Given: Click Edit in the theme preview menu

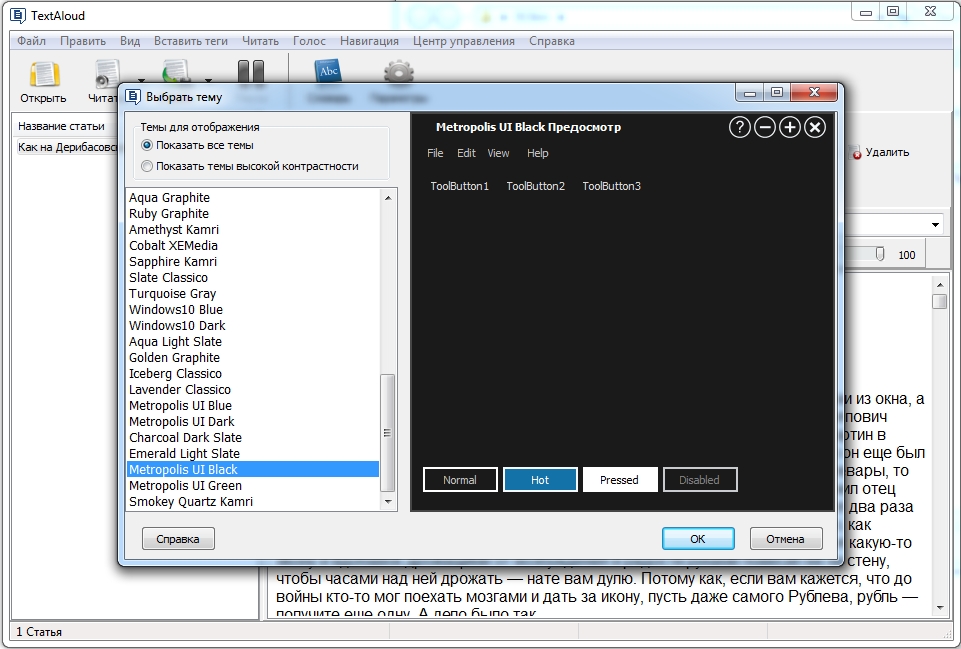Looking at the screenshot, I should tap(466, 153).
